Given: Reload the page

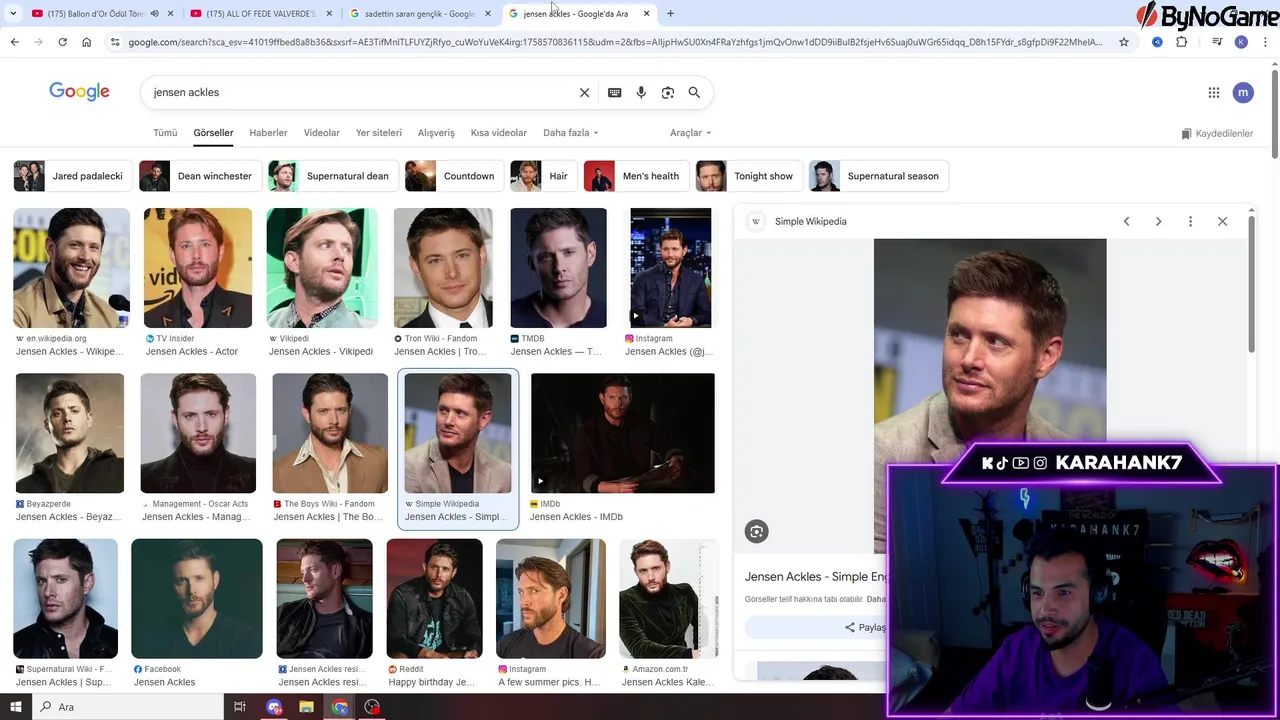Looking at the screenshot, I should point(62,42).
